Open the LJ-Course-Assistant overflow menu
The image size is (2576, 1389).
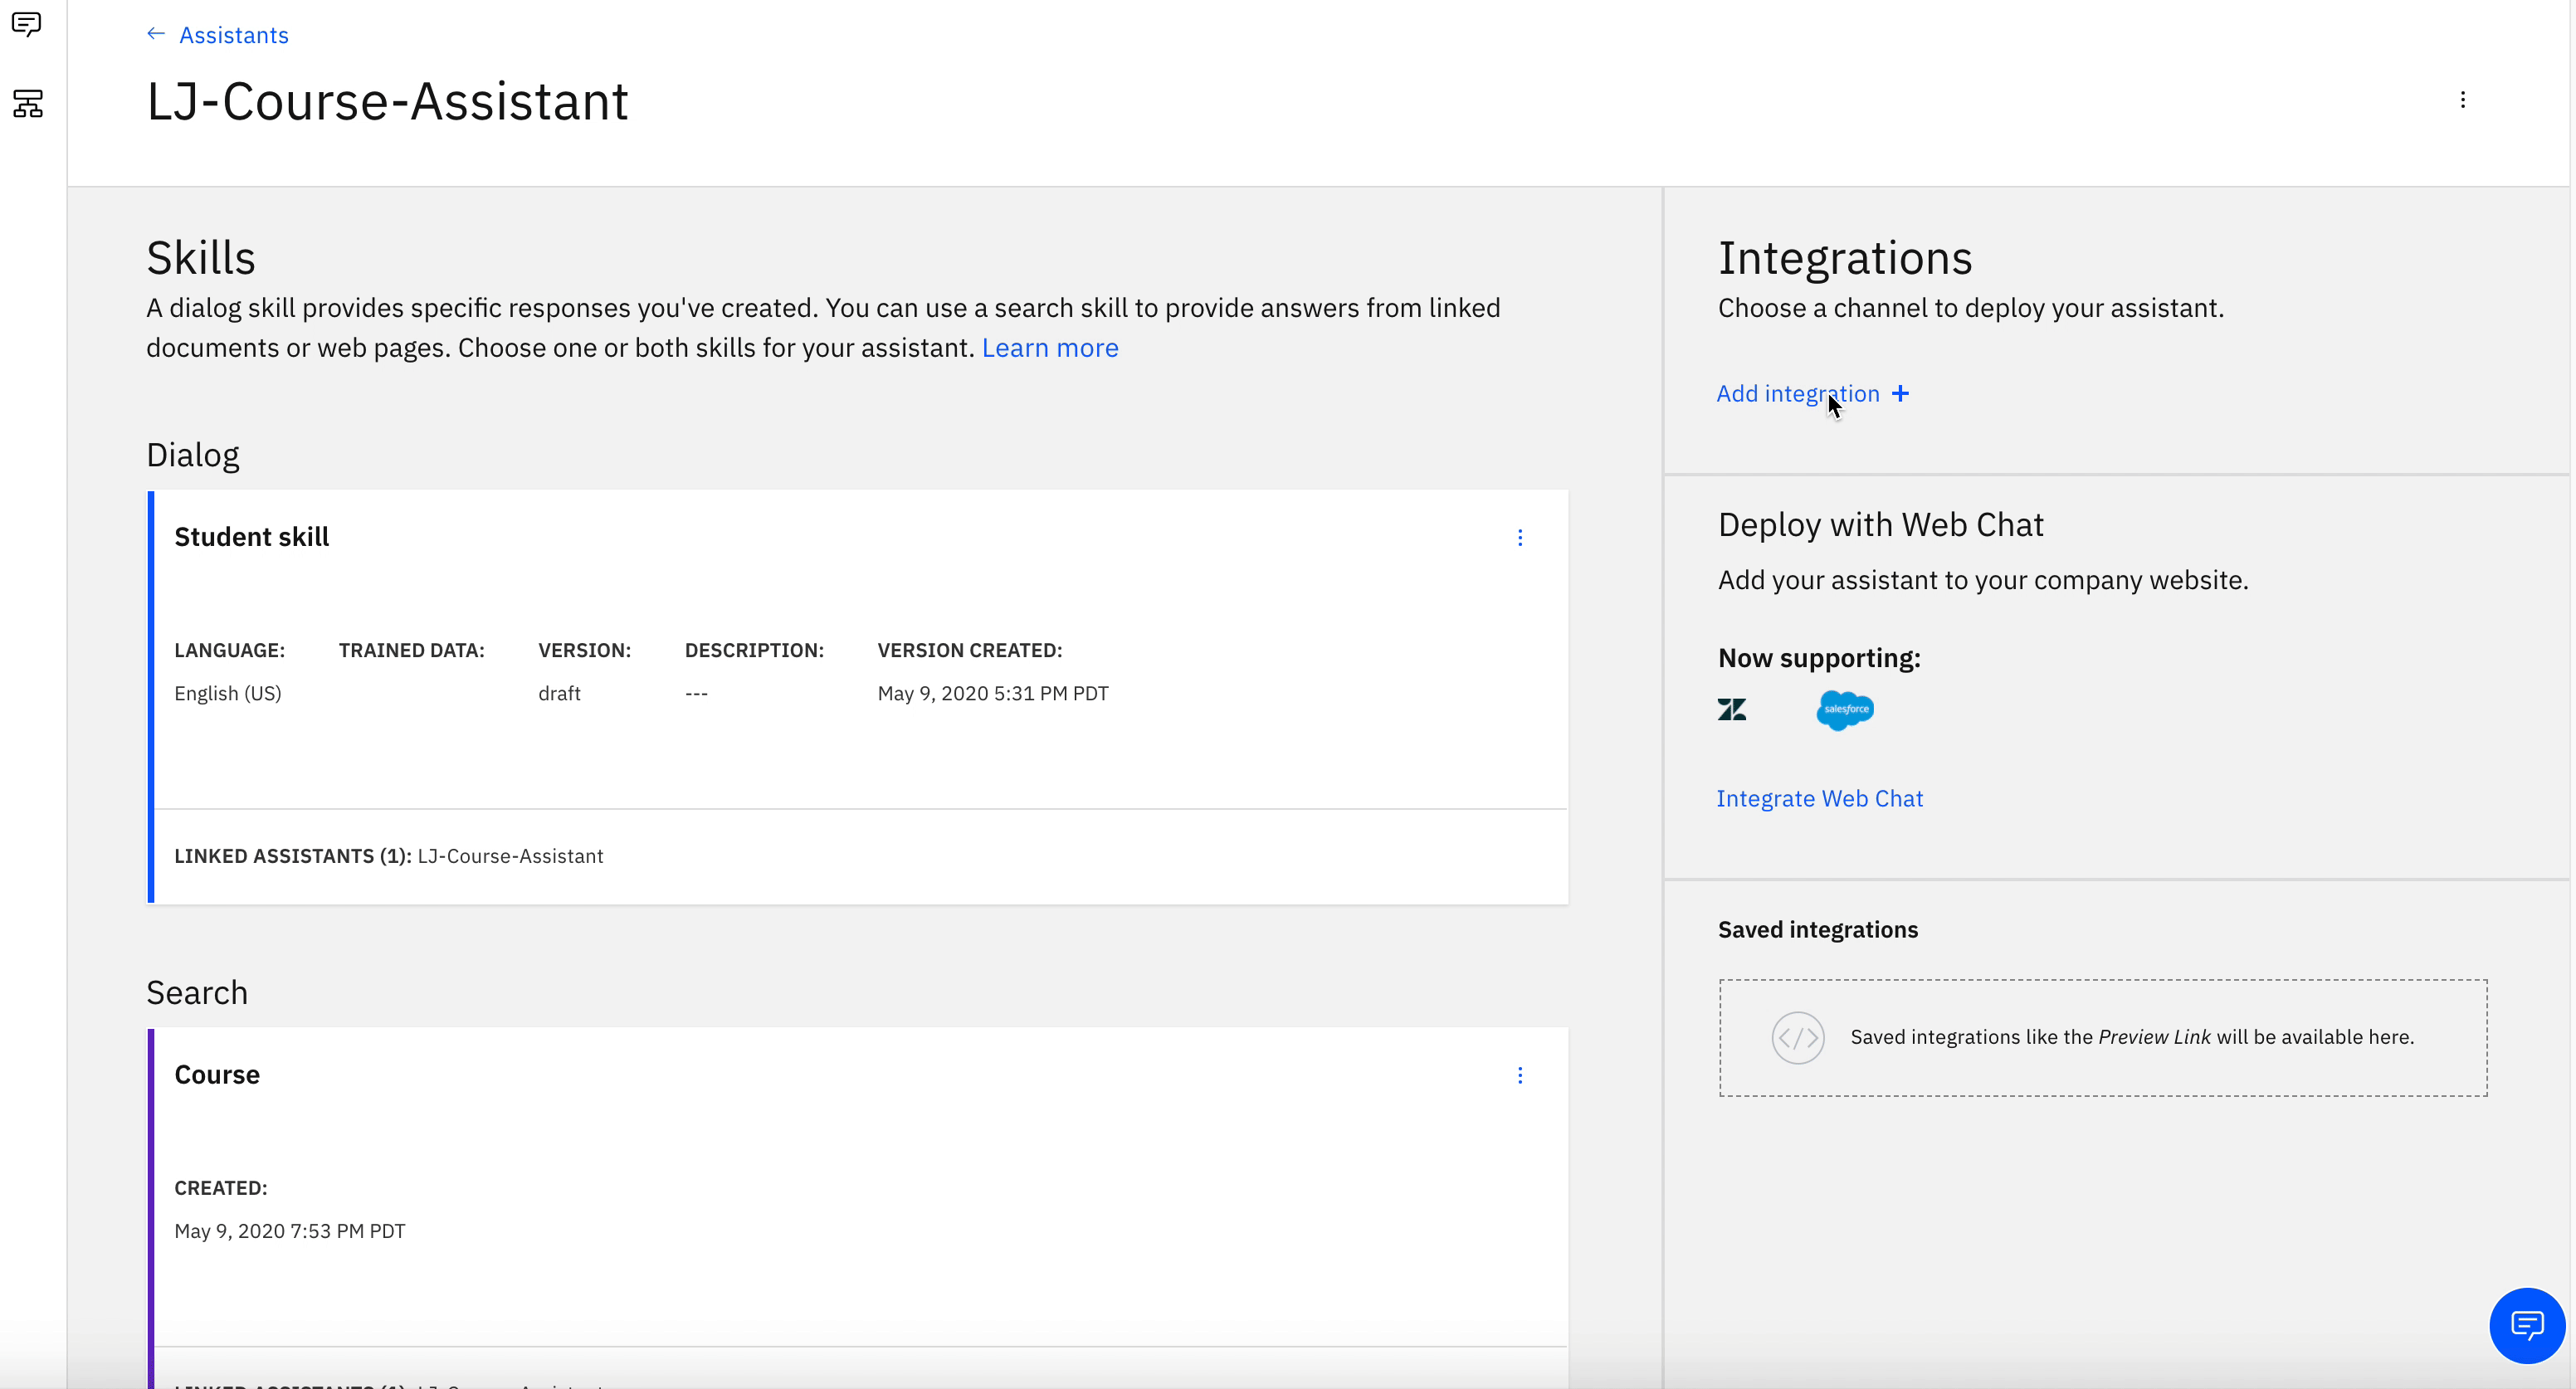(x=2462, y=100)
